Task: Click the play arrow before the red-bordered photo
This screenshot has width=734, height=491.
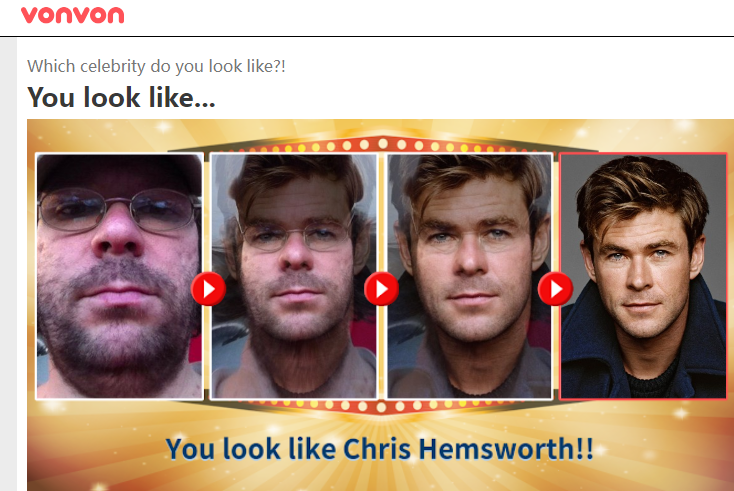Action: 555,289
